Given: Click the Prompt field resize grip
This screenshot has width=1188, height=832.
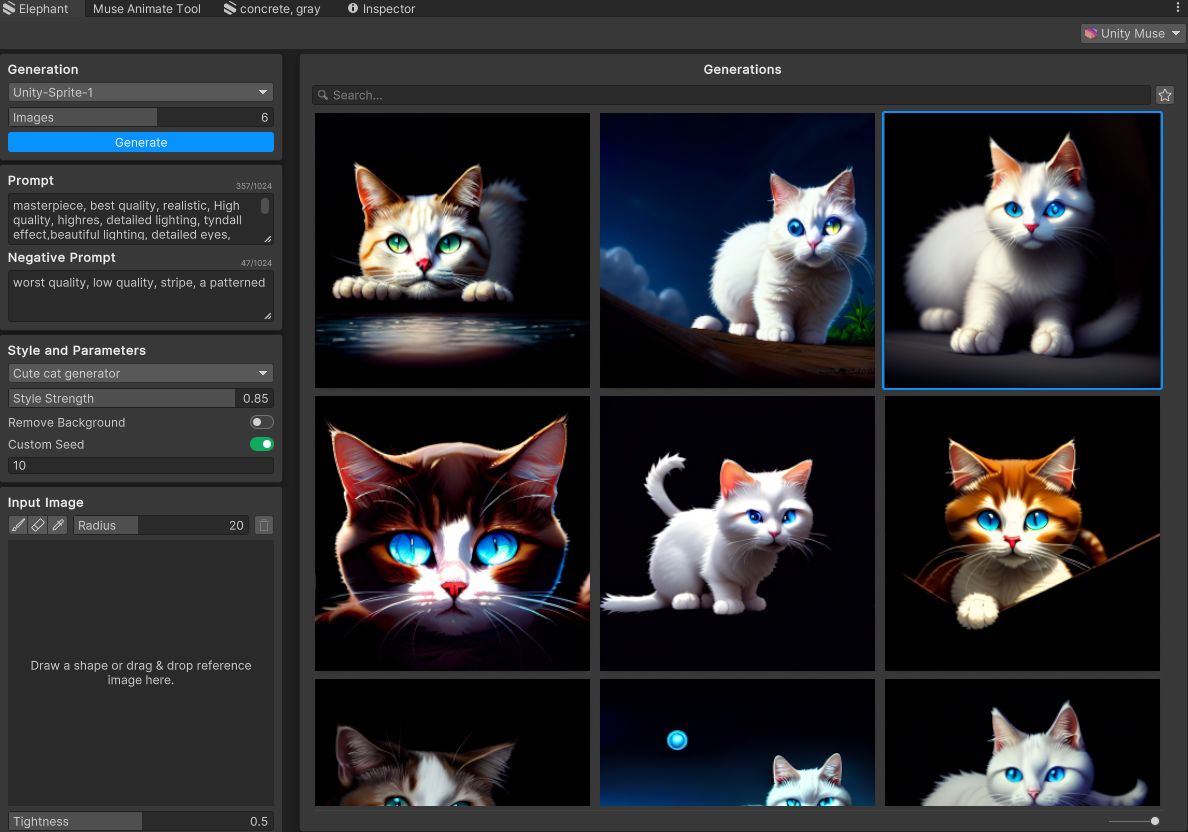Looking at the screenshot, I should 267,239.
